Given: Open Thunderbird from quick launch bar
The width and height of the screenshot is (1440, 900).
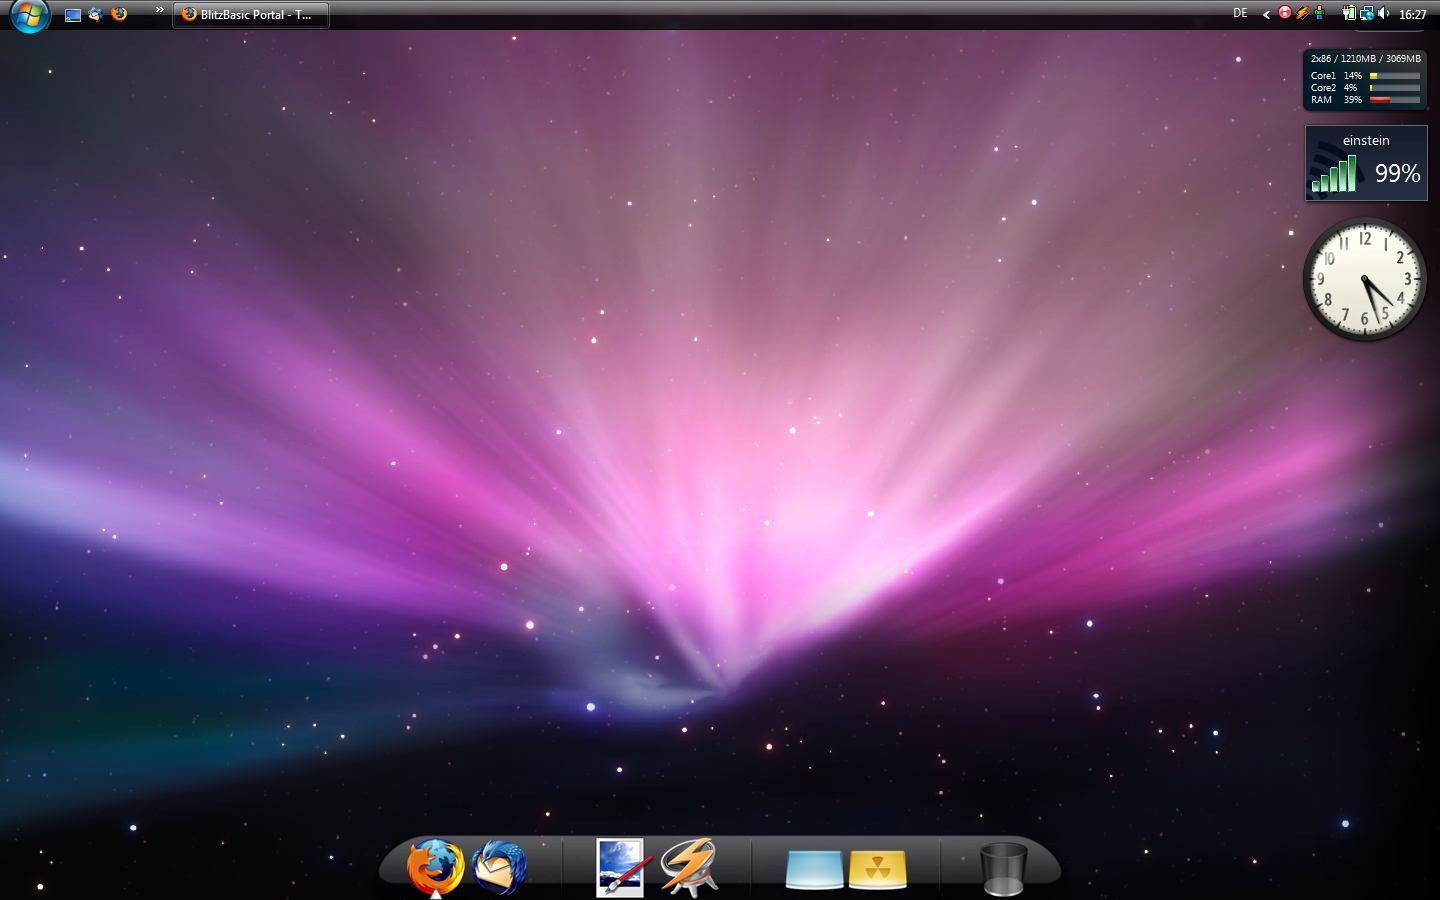Looking at the screenshot, I should pos(96,15).
